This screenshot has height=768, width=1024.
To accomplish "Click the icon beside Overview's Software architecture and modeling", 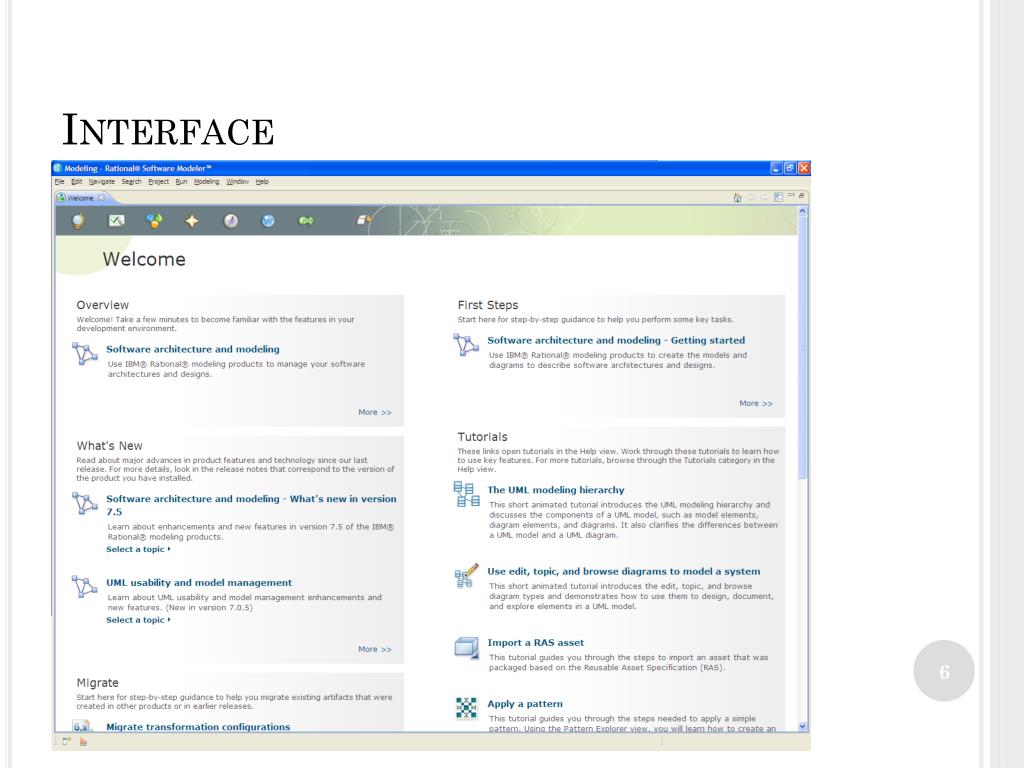I will tap(85, 353).
